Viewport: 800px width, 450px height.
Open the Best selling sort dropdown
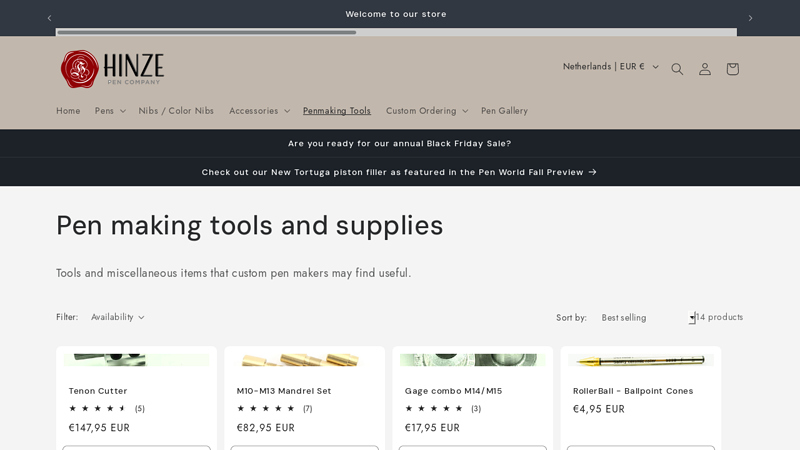(648, 317)
